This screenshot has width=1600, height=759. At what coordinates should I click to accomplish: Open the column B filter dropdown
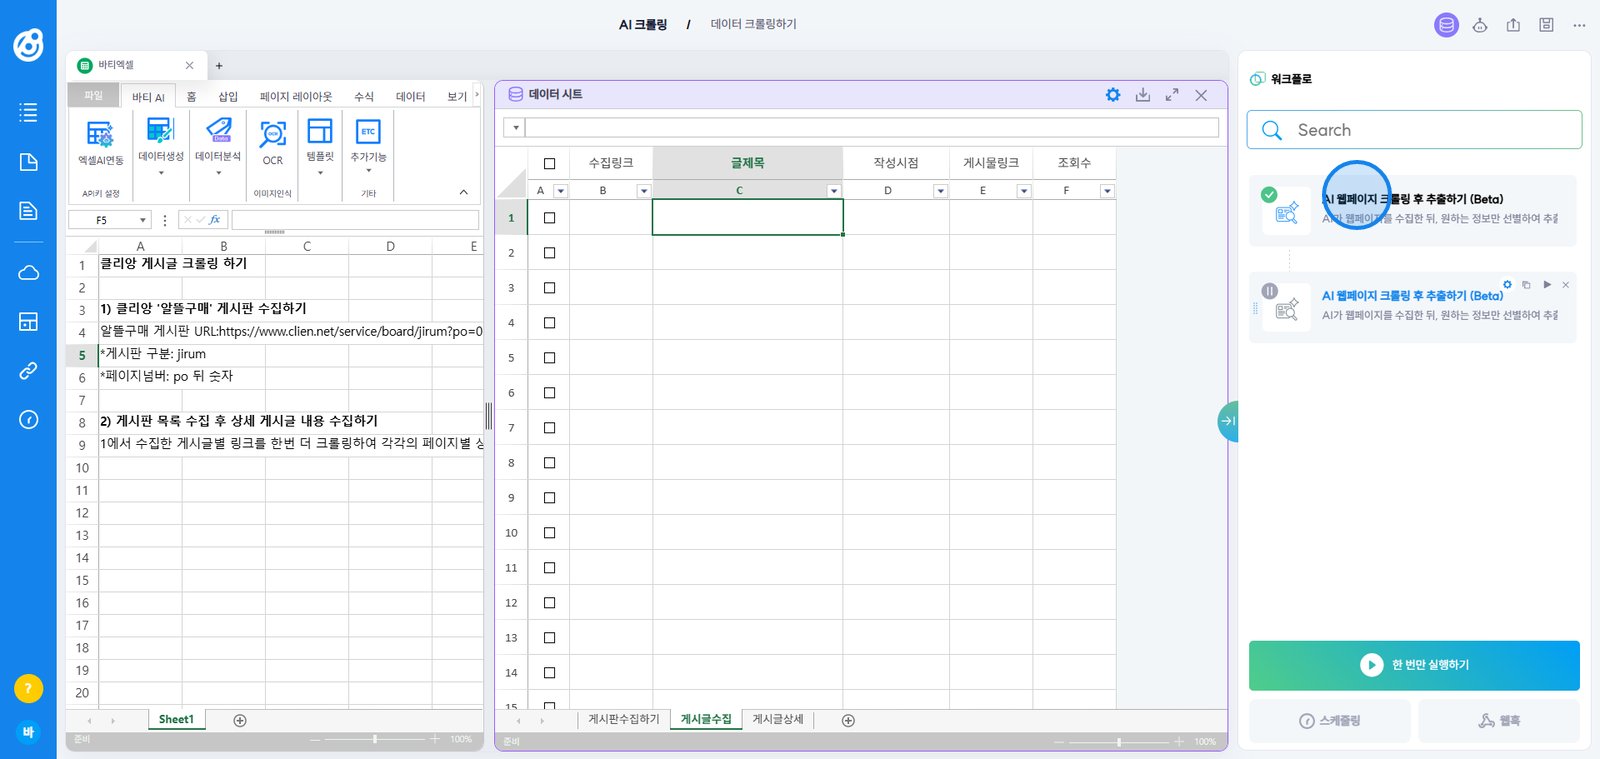click(x=643, y=191)
